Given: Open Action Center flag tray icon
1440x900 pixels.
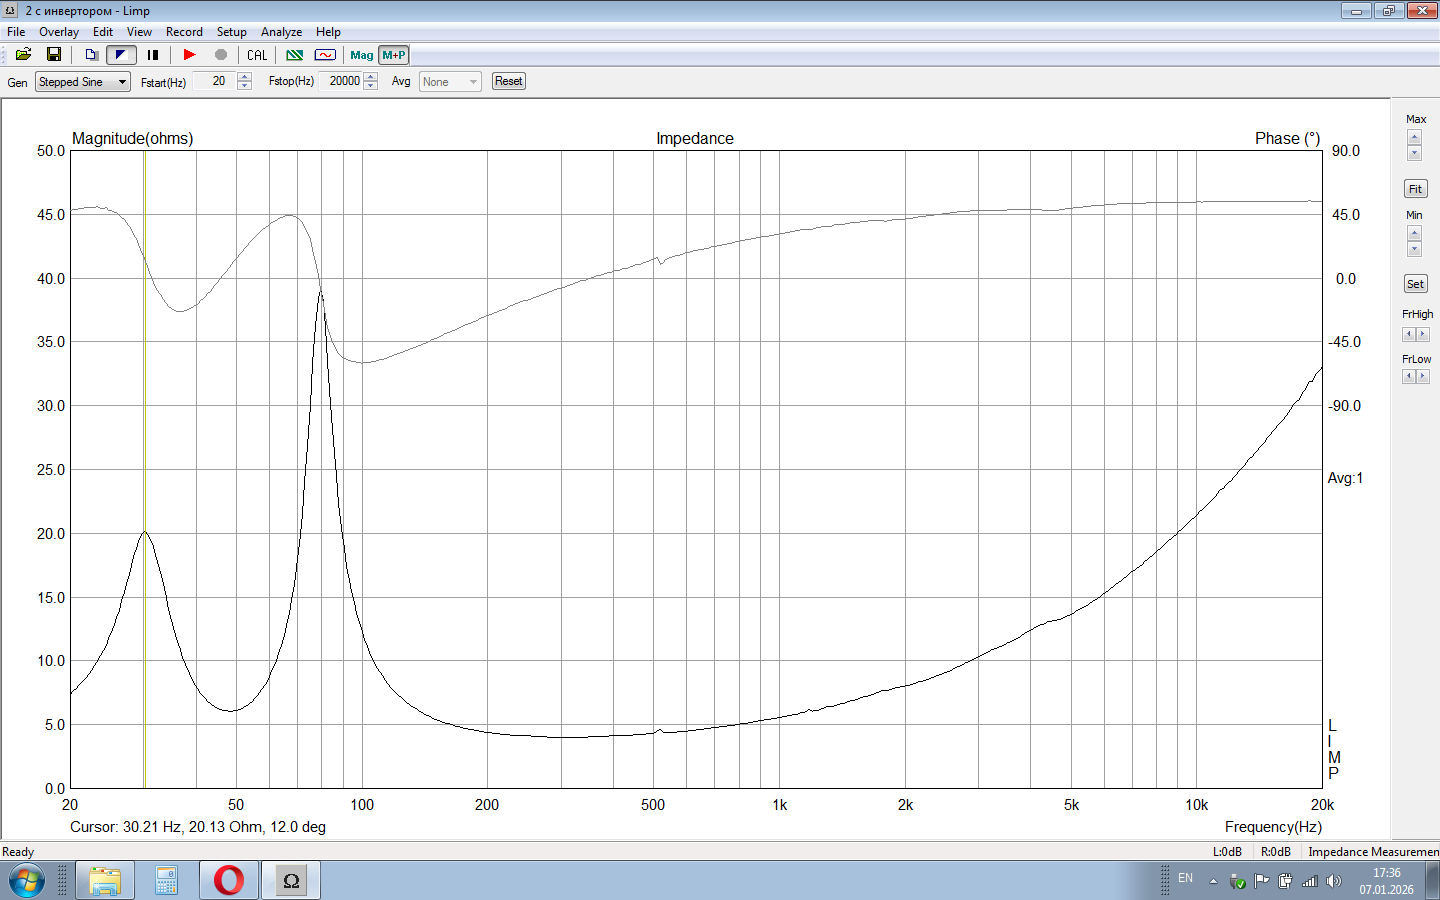Looking at the screenshot, I should coord(1261,881).
